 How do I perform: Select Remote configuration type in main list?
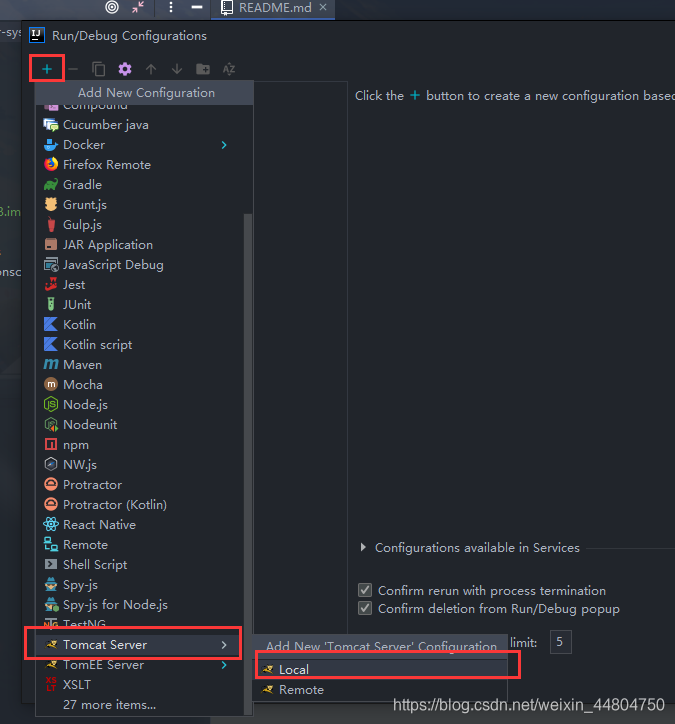point(139,544)
